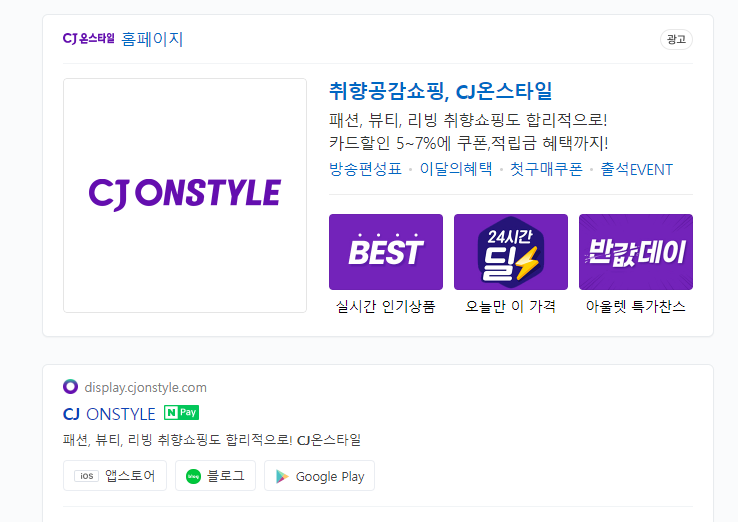Click the text '카드할인 5~7%에 쿠폰,적립금 혜택까지!'
The height and width of the screenshot is (522, 738).
468,143
